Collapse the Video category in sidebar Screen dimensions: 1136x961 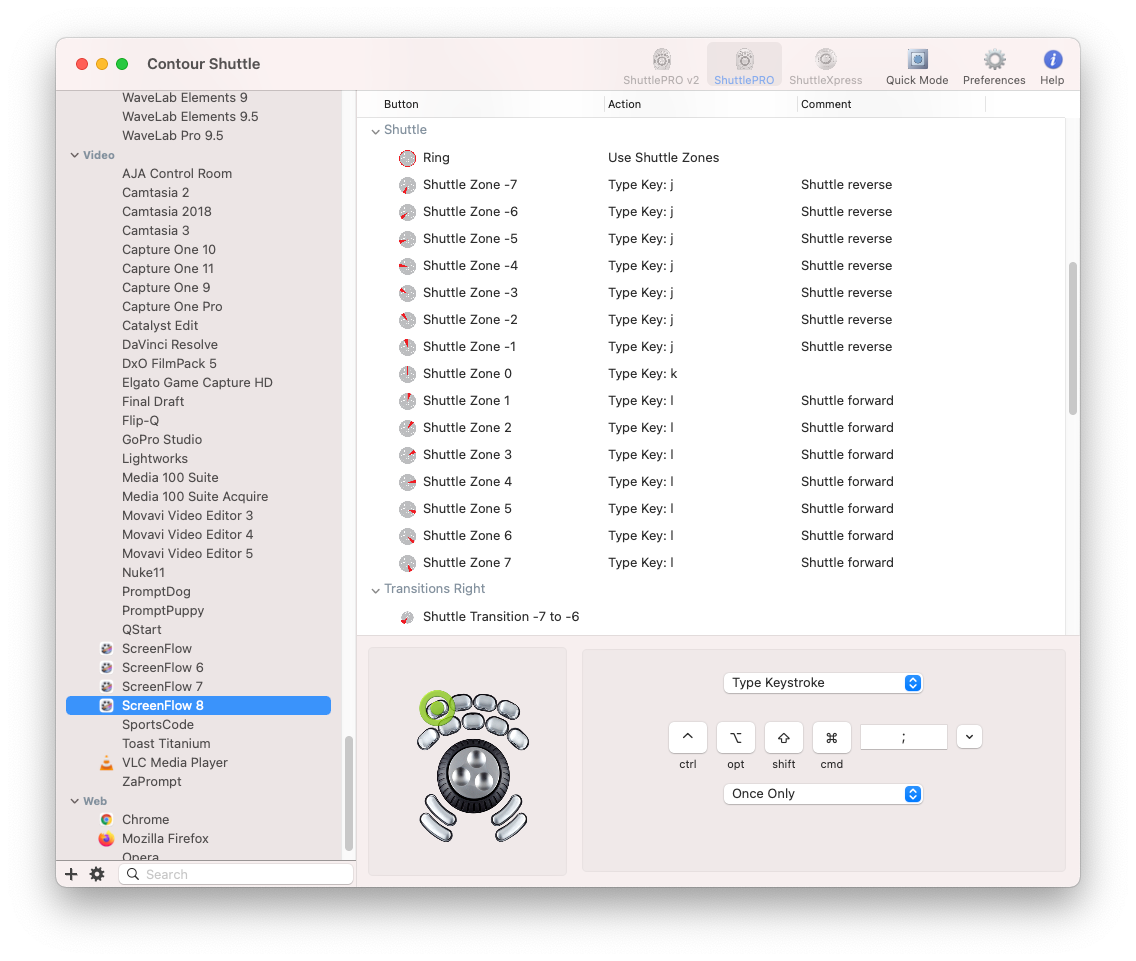[75, 155]
